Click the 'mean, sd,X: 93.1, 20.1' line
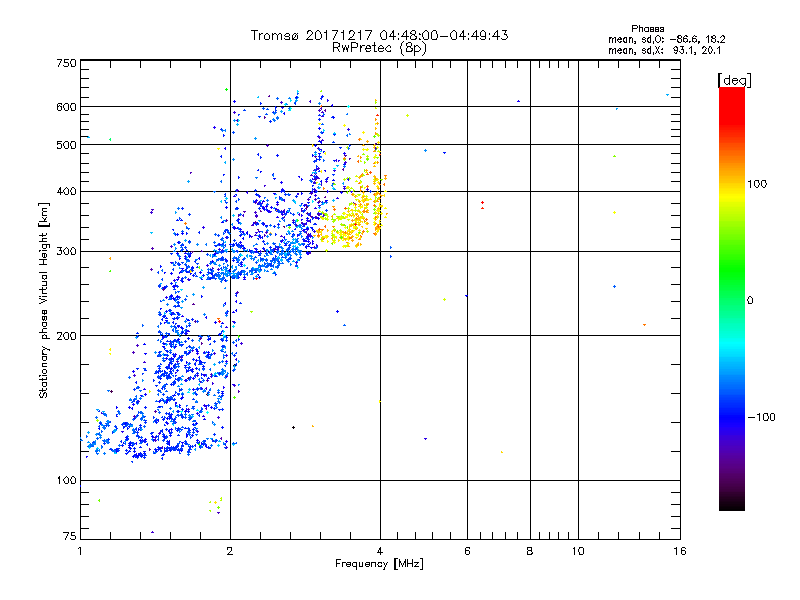 664,50
